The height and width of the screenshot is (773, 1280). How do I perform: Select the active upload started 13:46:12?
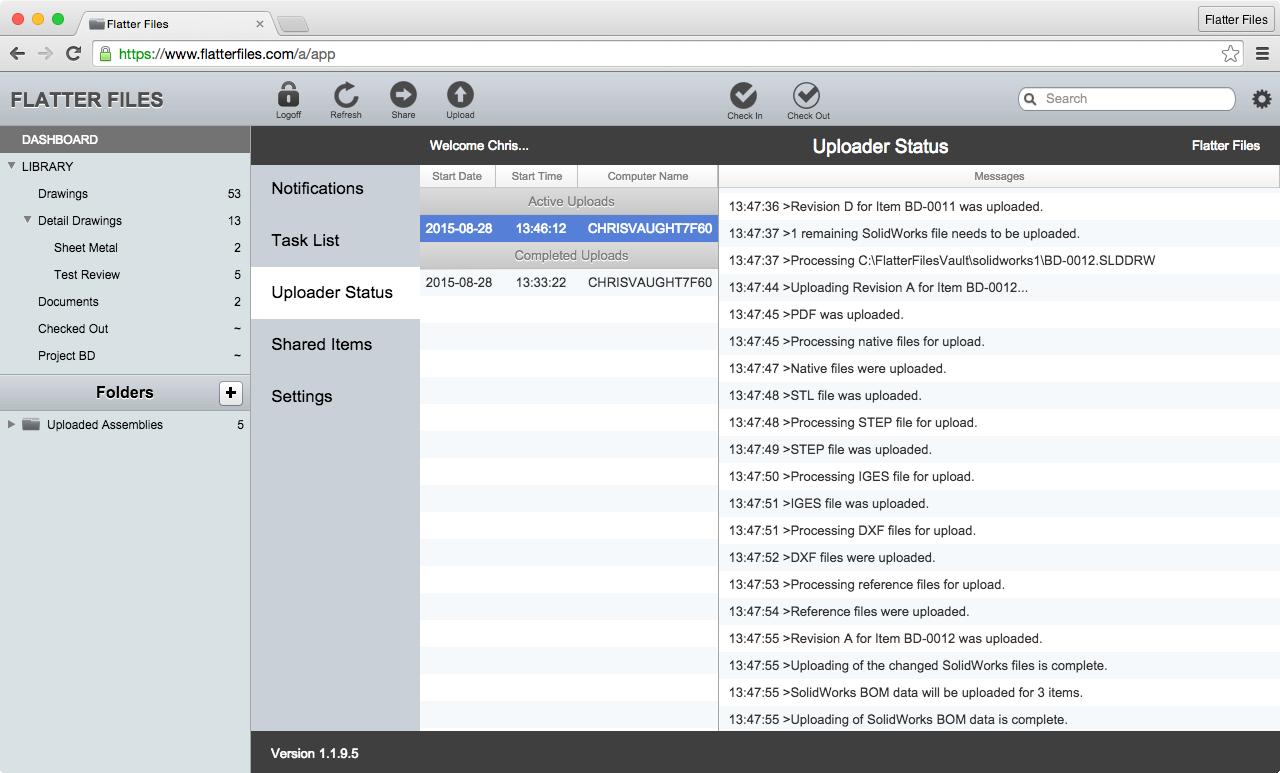coord(569,228)
